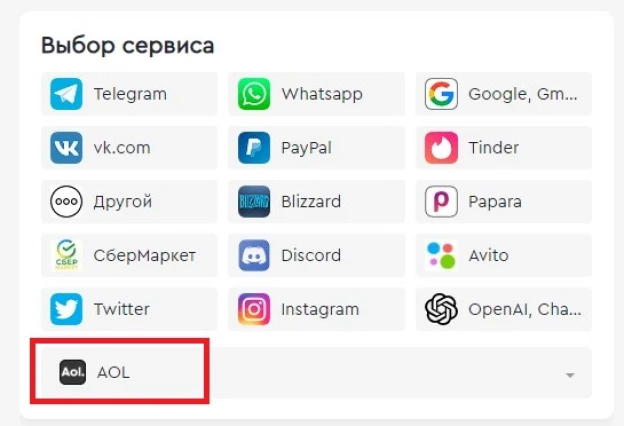Select the VK logo icon
Image resolution: width=624 pixels, height=426 pixels.
tap(66, 148)
